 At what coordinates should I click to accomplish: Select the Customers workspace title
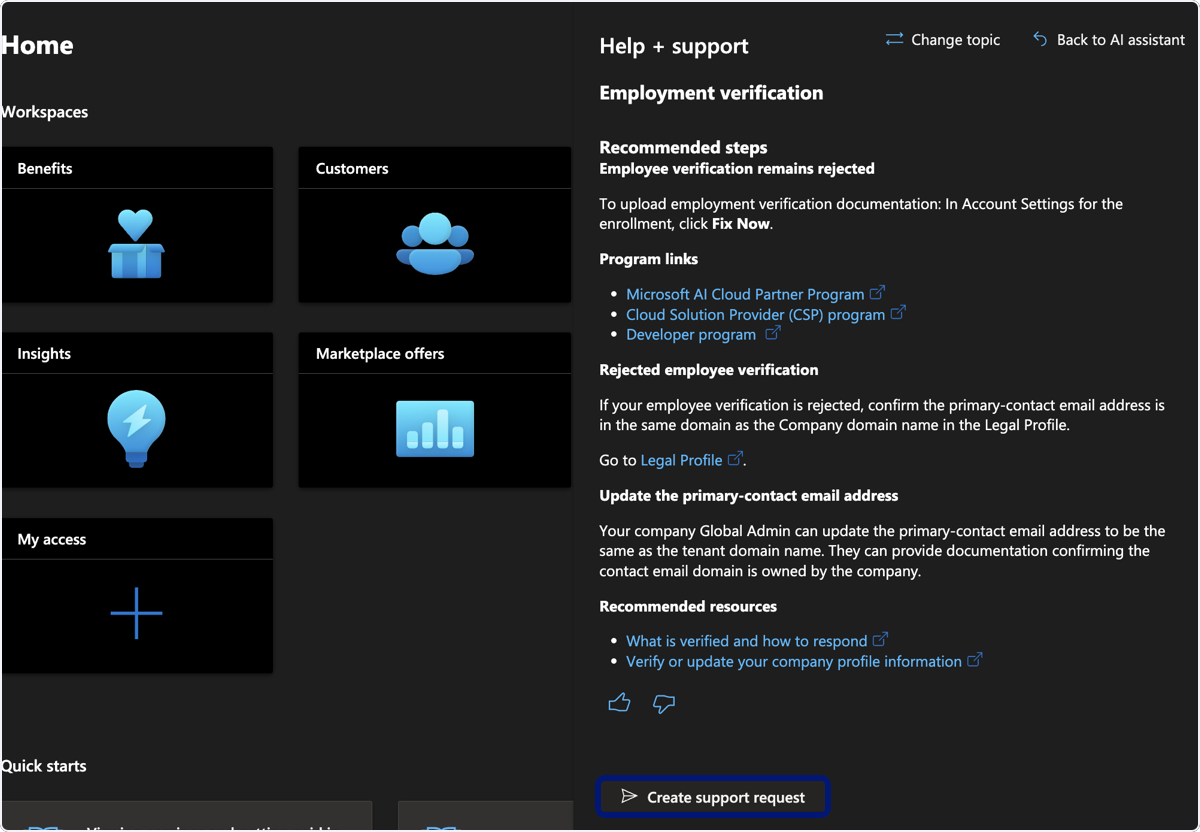(352, 168)
